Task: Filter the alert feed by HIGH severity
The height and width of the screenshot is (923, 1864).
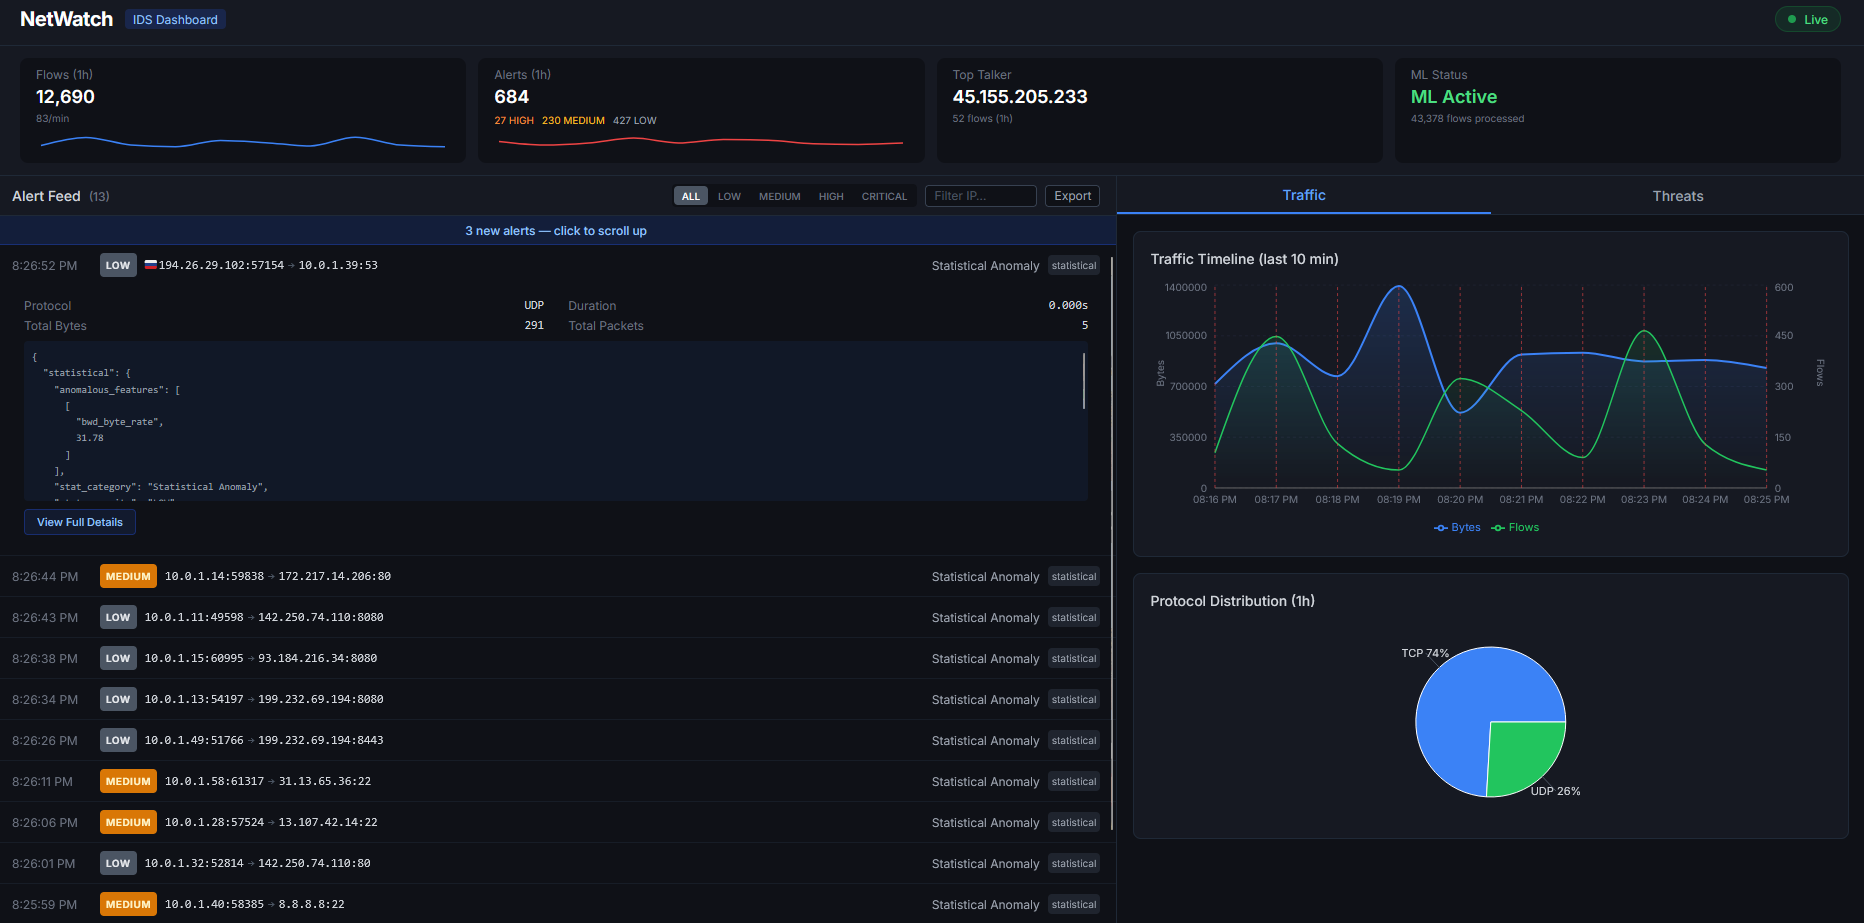Action: pyautogui.click(x=831, y=197)
